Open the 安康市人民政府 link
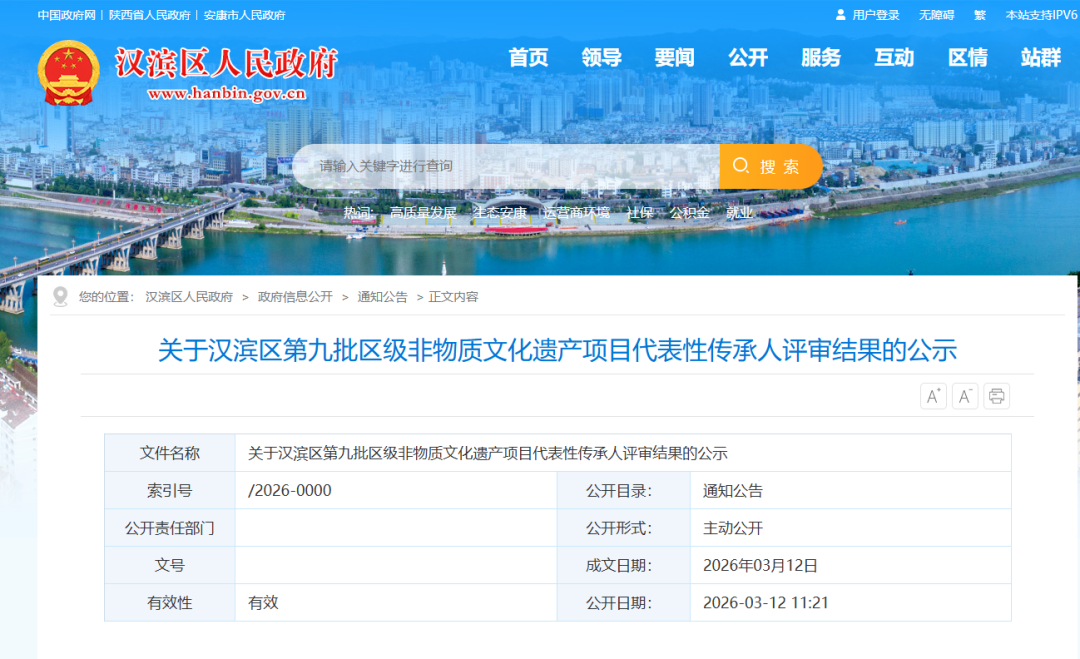1080x659 pixels. click(x=245, y=15)
